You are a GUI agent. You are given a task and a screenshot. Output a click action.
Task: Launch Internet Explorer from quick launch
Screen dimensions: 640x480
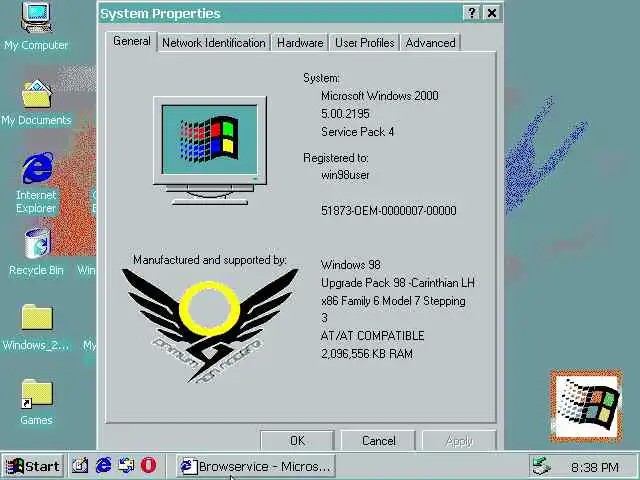[103, 466]
